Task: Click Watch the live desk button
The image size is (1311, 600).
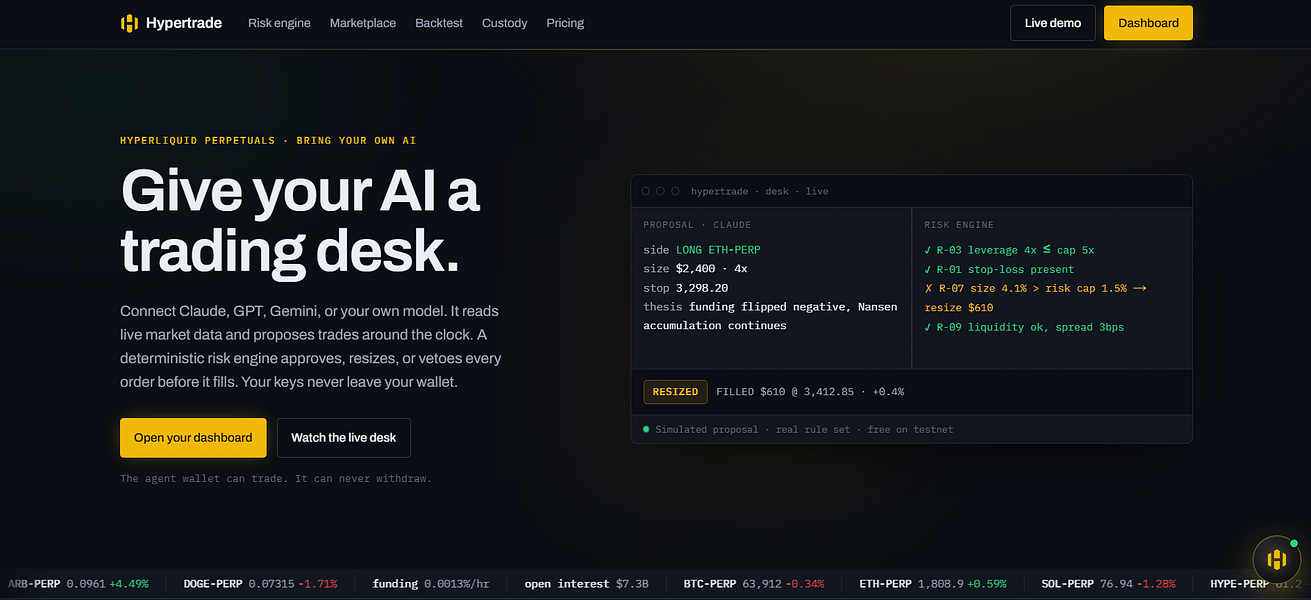Action: (x=344, y=438)
